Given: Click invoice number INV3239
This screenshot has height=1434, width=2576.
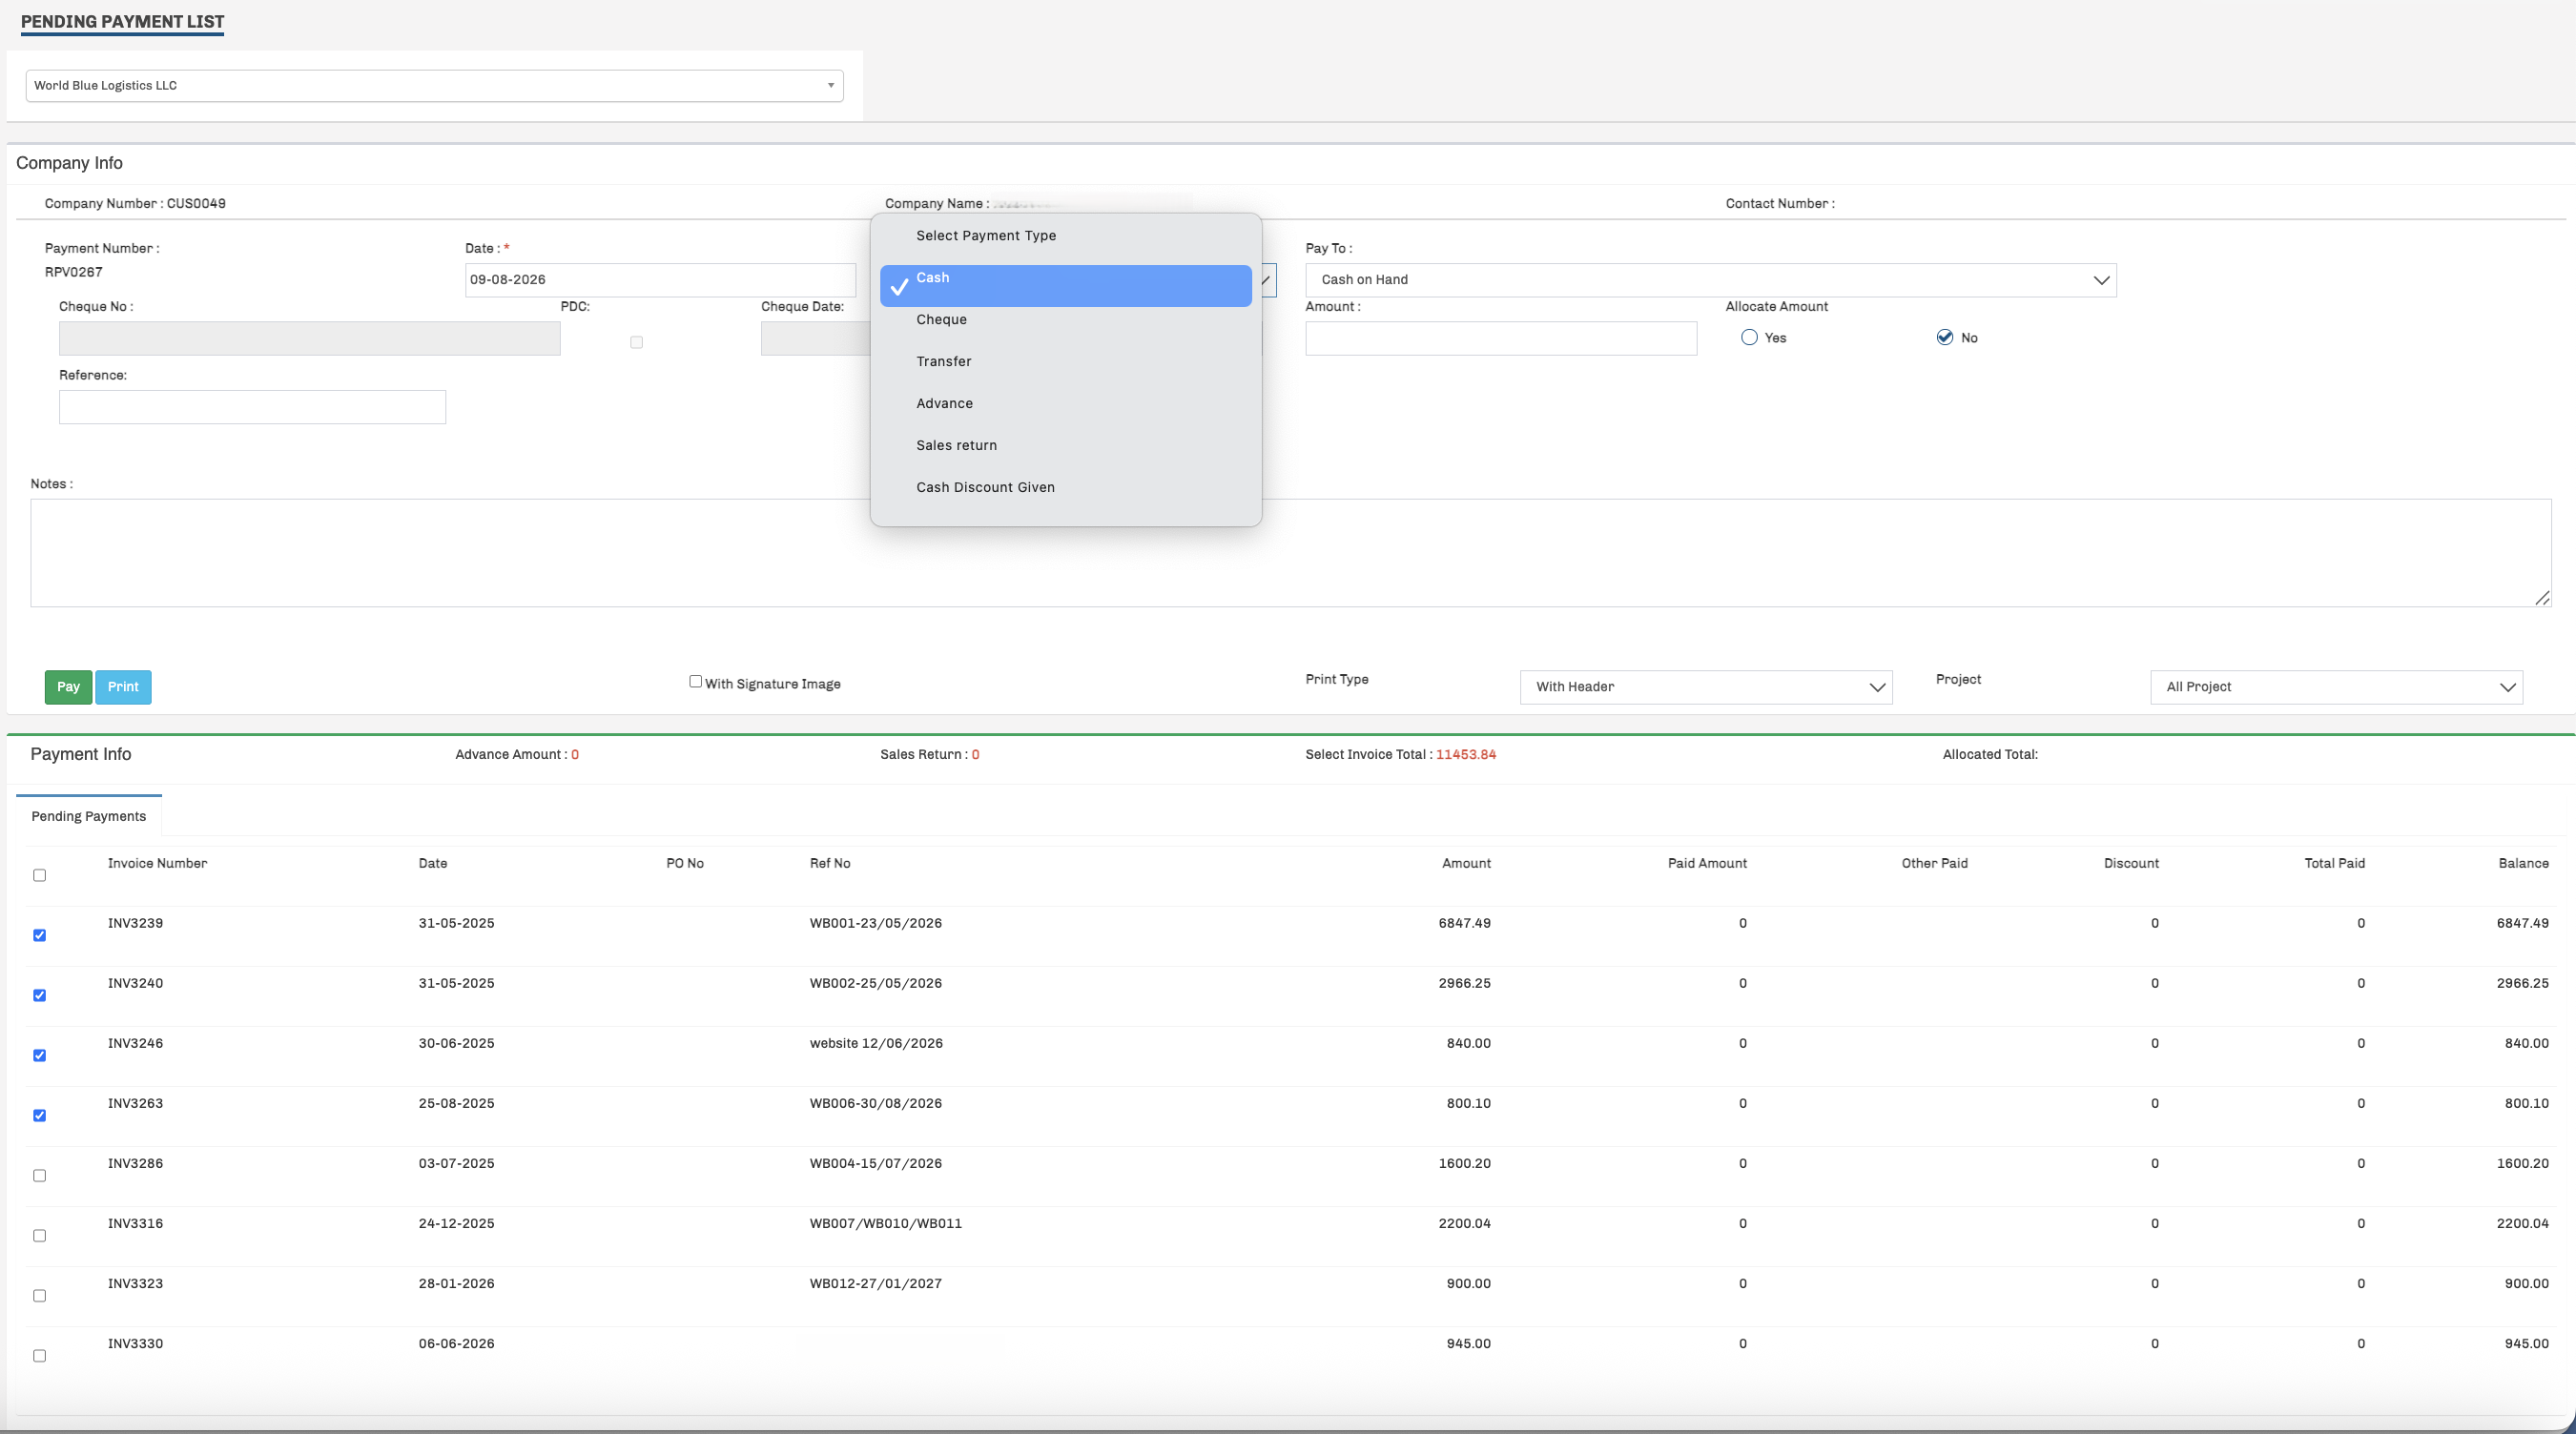Looking at the screenshot, I should click(135, 924).
